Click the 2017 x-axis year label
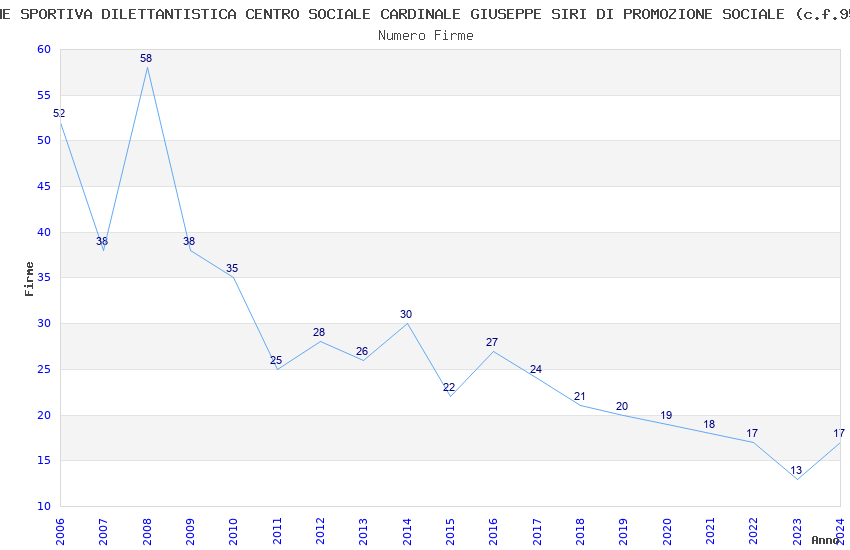Image resolution: width=850 pixels, height=550 pixels. click(537, 531)
